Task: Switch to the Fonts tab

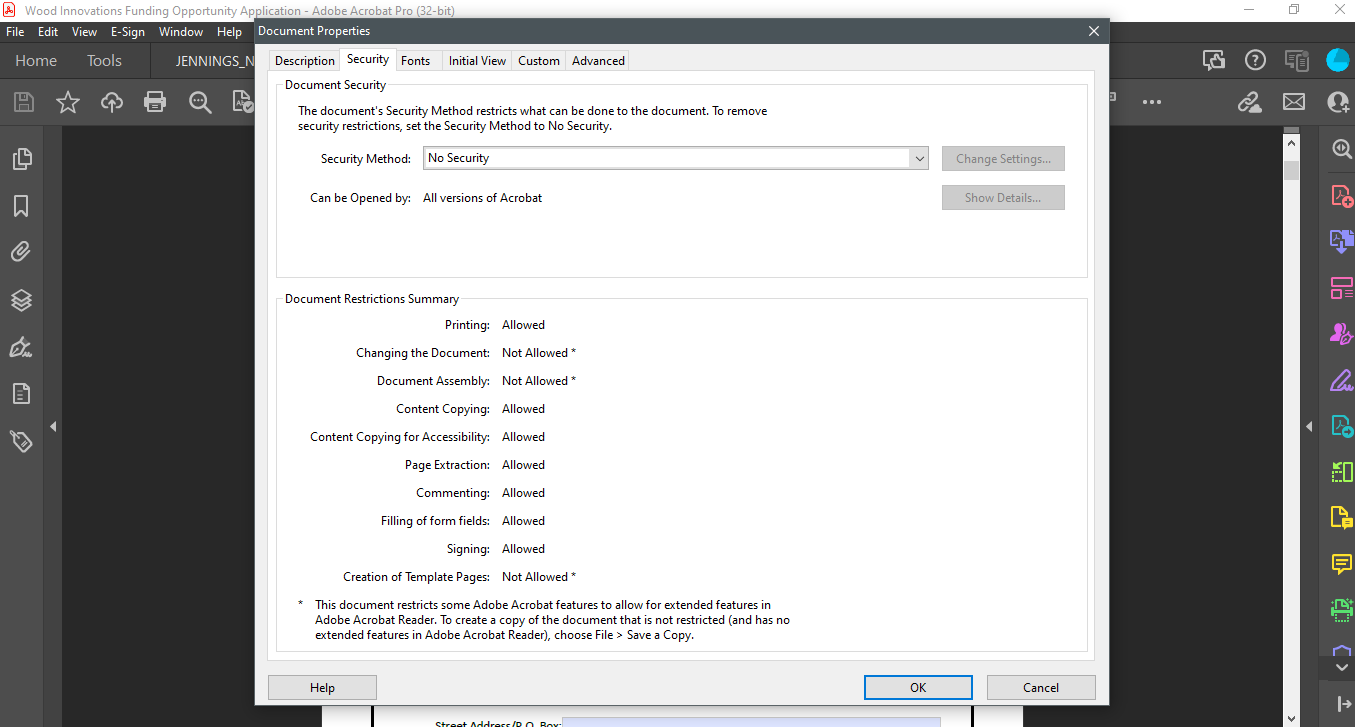Action: click(417, 60)
